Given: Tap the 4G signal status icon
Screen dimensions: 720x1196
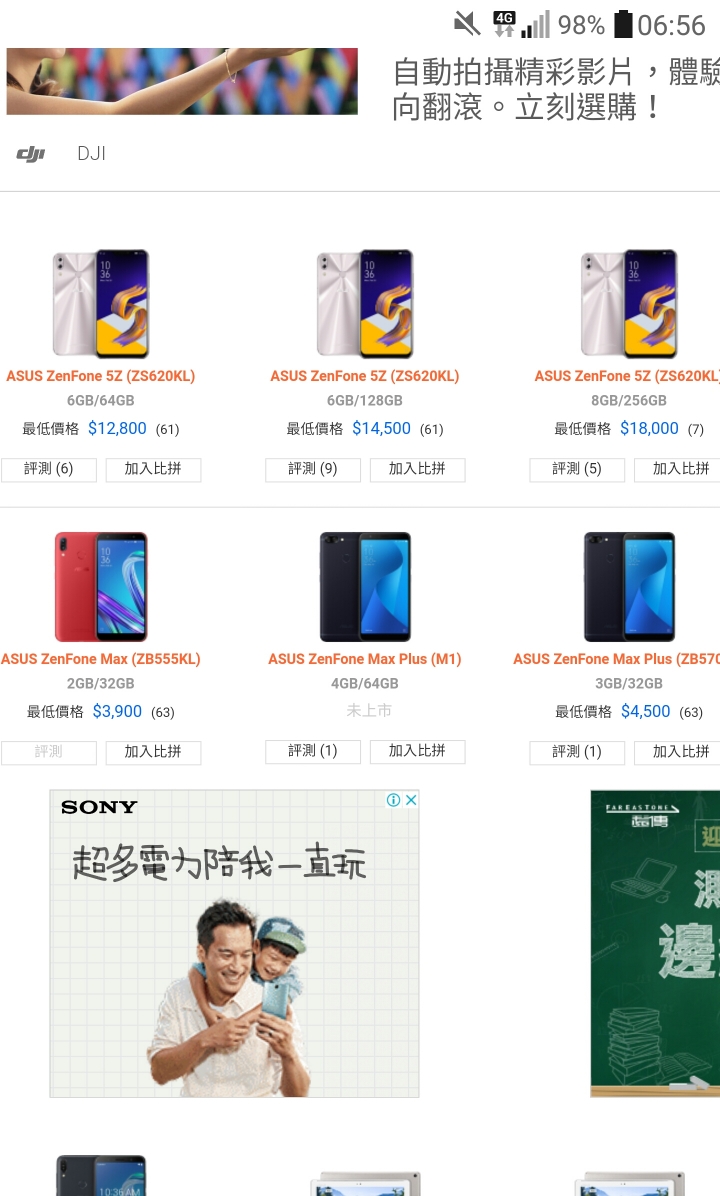Looking at the screenshot, I should (504, 24).
